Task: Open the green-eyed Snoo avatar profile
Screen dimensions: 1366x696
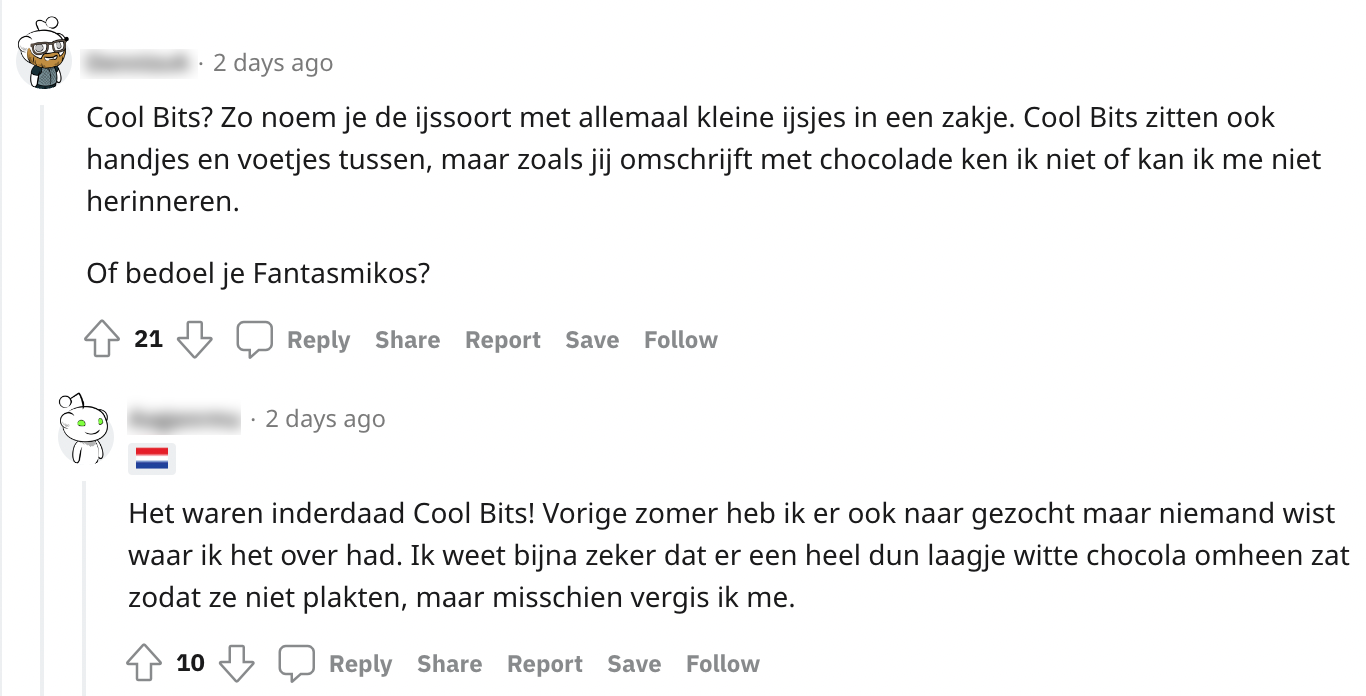Action: pos(86,427)
